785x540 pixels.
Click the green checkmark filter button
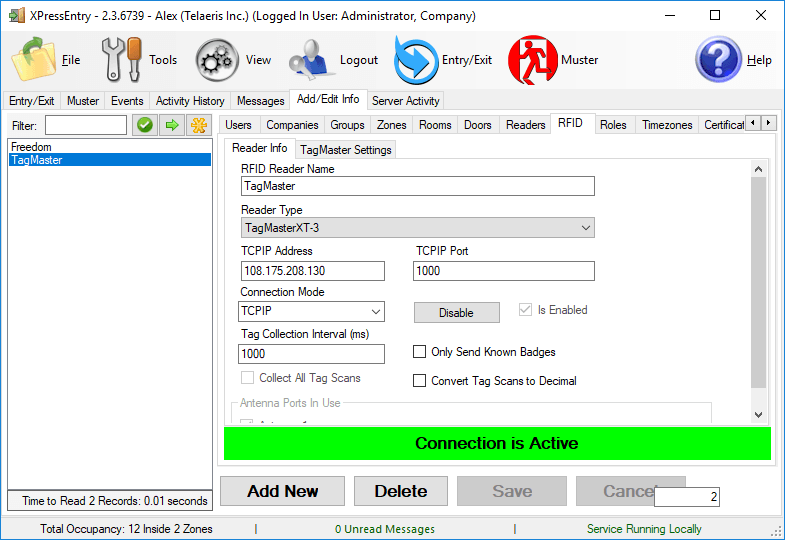point(145,125)
